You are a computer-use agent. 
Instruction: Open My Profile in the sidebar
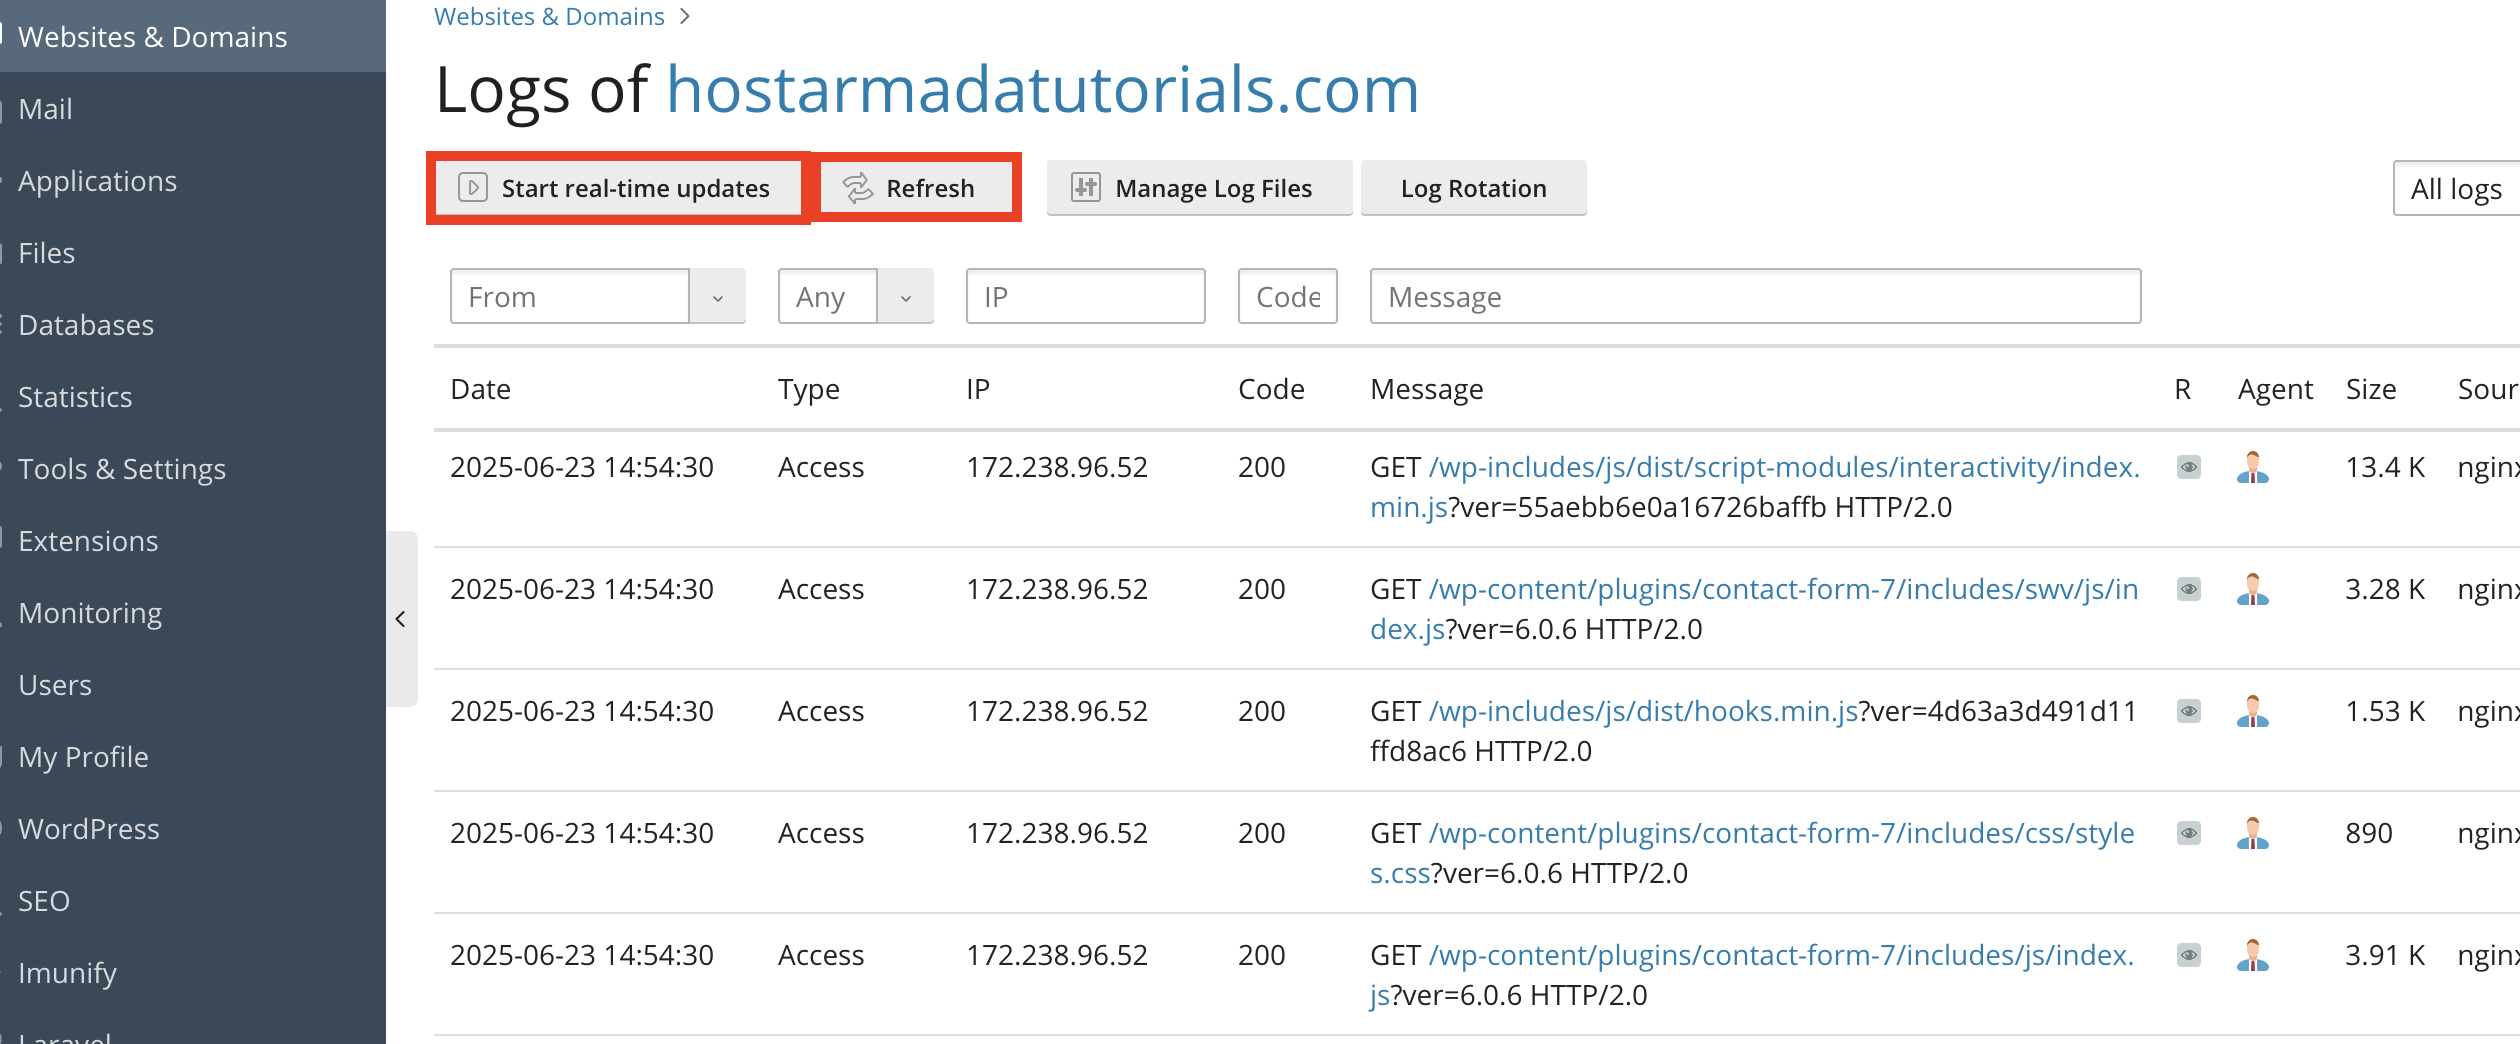tap(193, 756)
